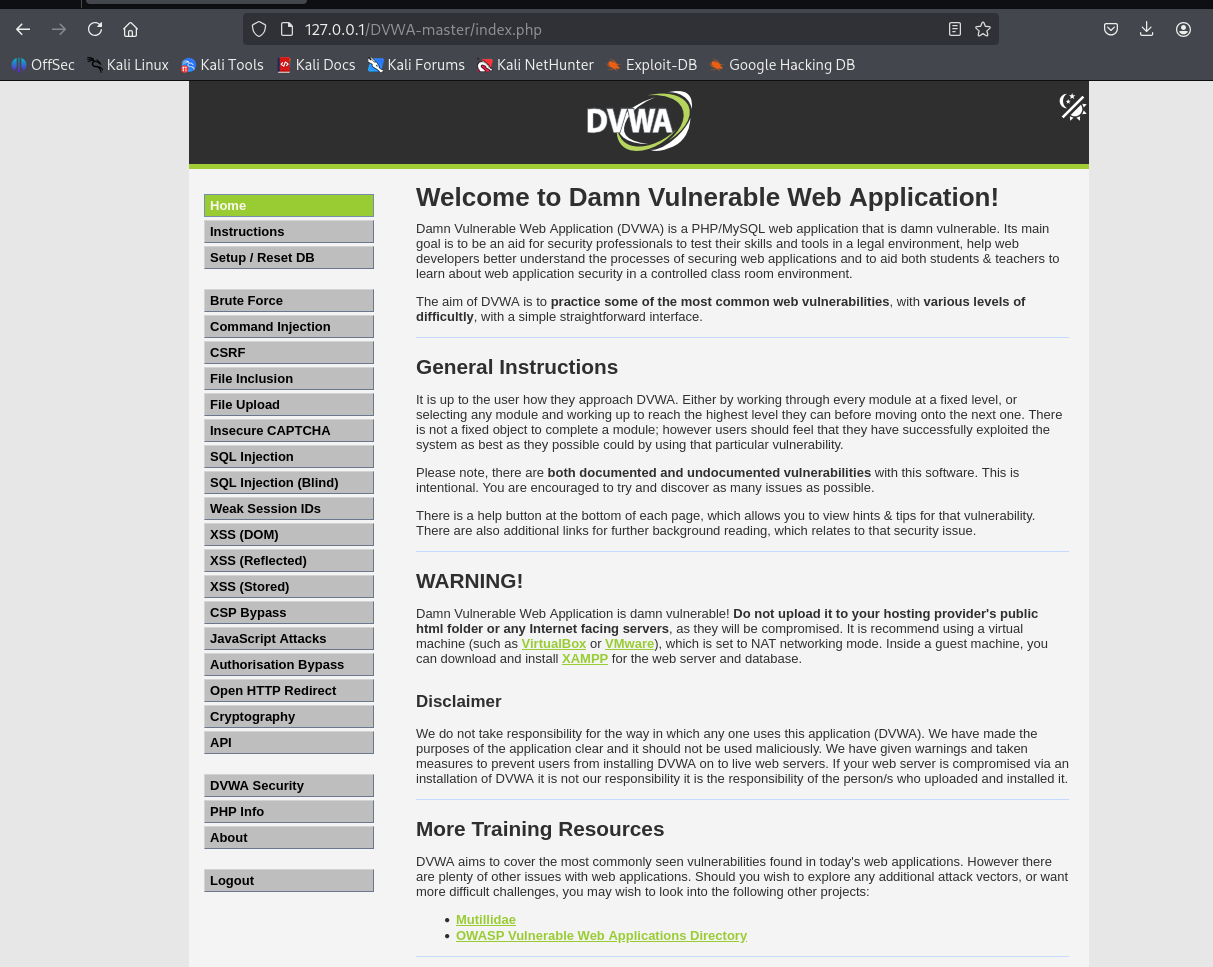Open the XSS (Stored) module
This screenshot has height=967, width=1213.
point(289,586)
